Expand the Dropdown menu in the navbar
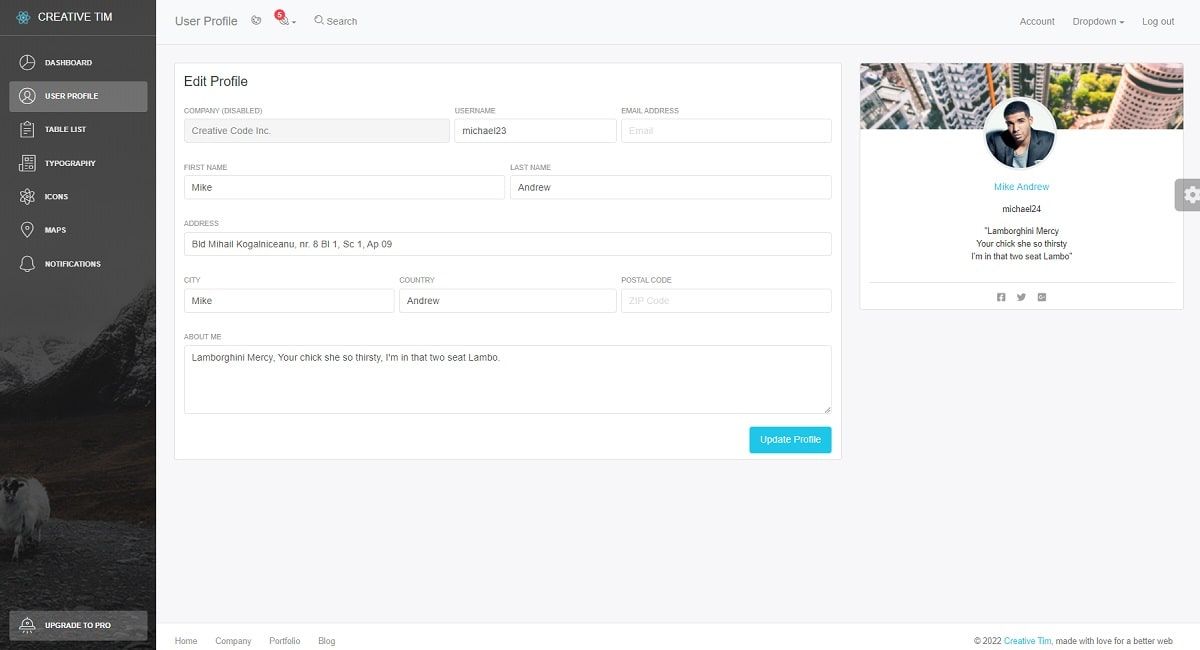 pos(1096,21)
